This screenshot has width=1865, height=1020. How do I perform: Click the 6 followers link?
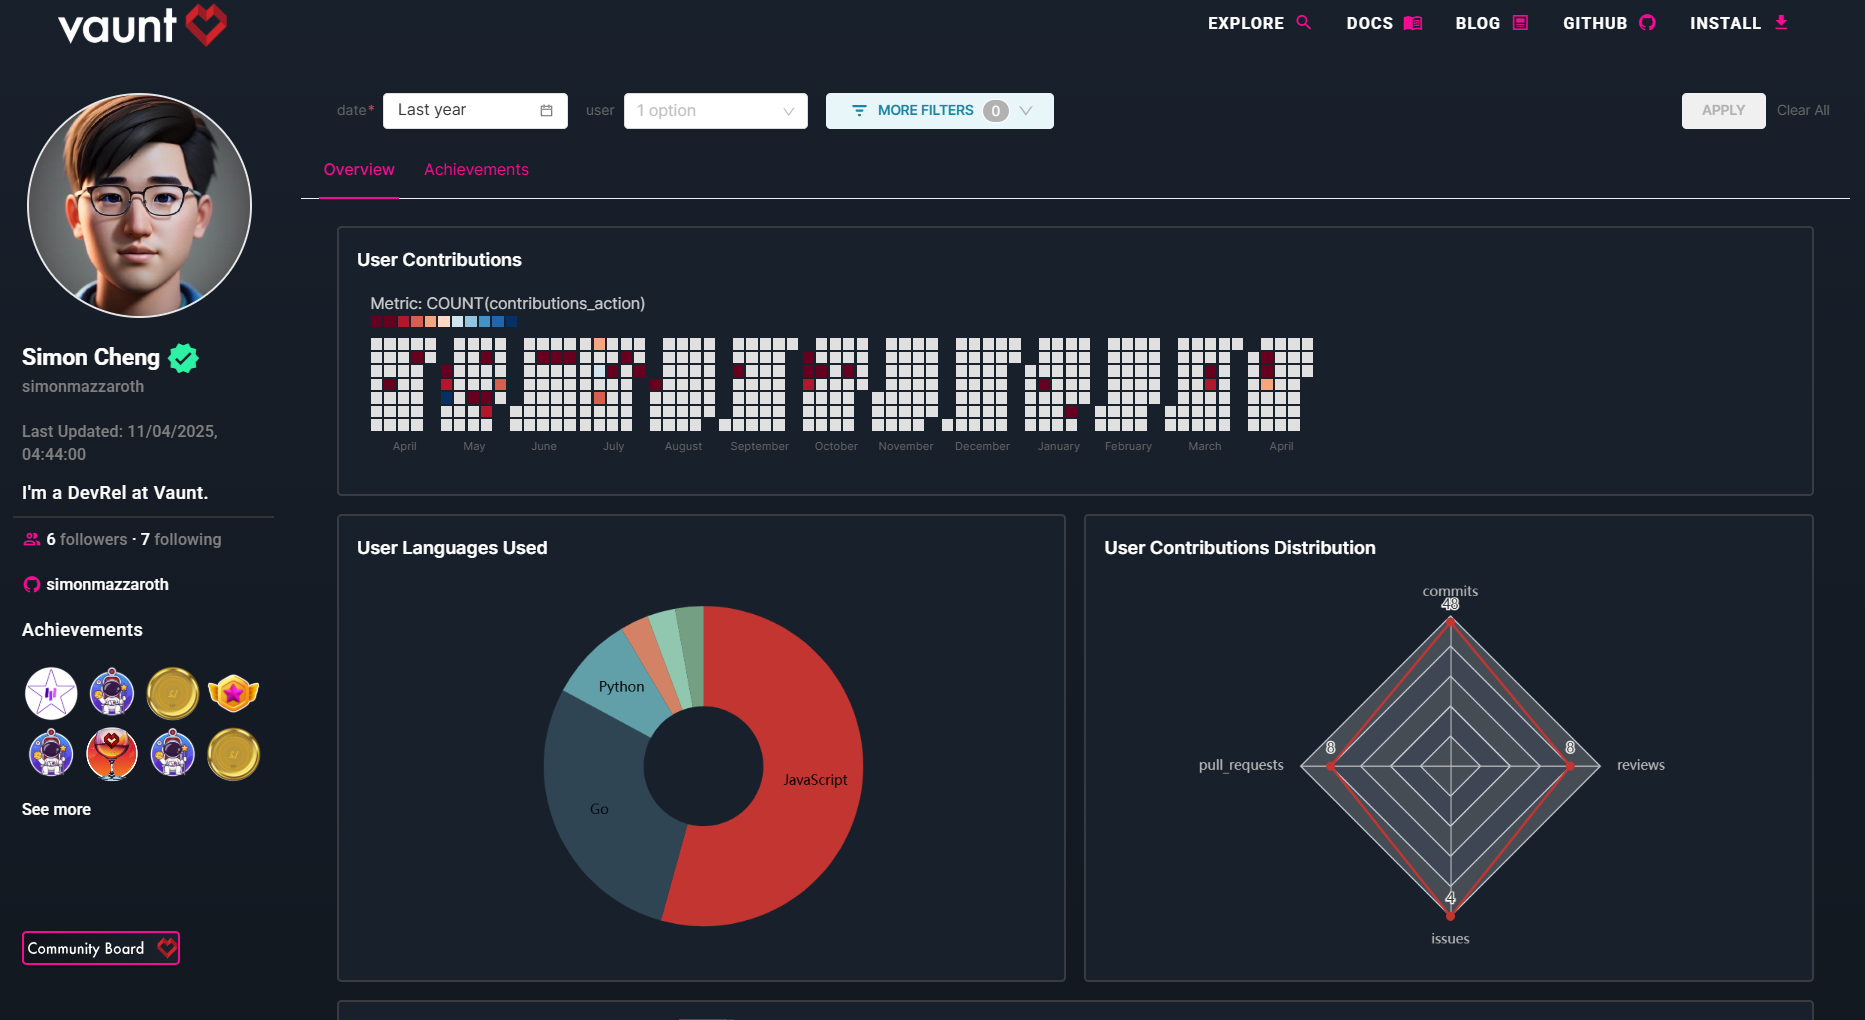(x=87, y=539)
